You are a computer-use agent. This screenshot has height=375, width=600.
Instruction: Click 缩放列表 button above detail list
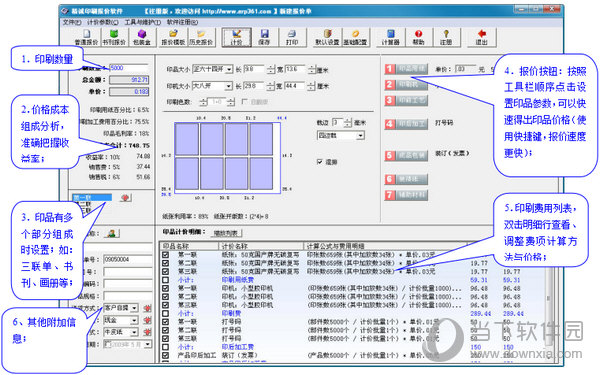click(226, 233)
